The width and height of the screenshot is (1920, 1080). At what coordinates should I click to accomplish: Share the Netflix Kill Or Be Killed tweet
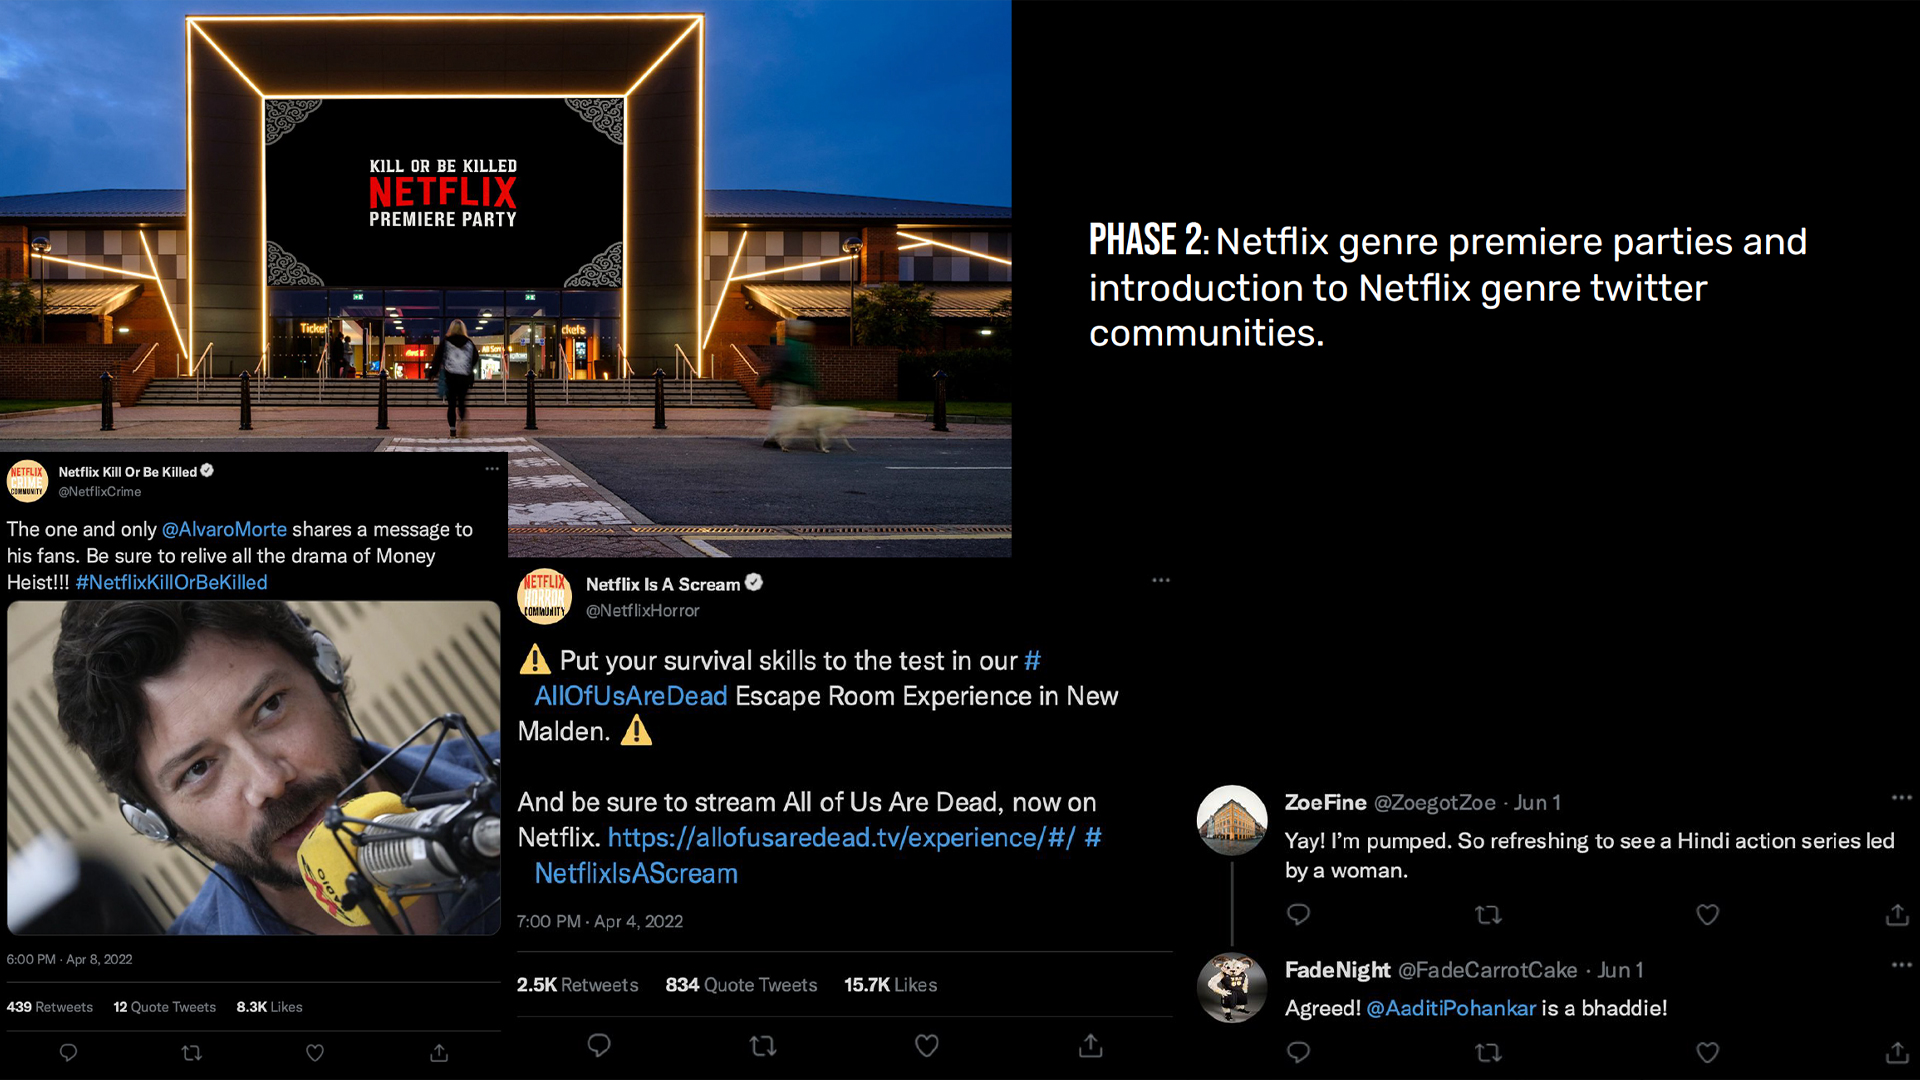[x=439, y=1052]
